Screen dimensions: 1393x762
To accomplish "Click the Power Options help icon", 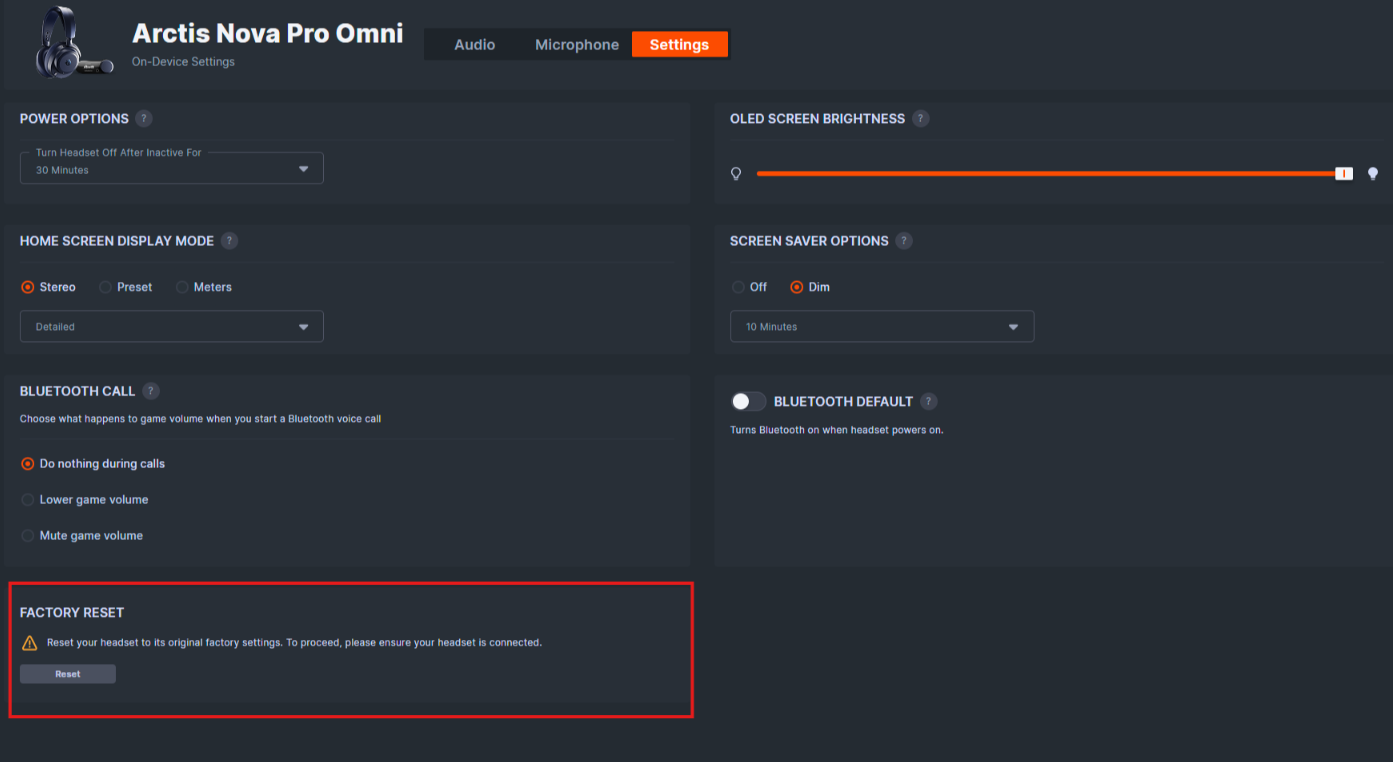I will coord(144,119).
